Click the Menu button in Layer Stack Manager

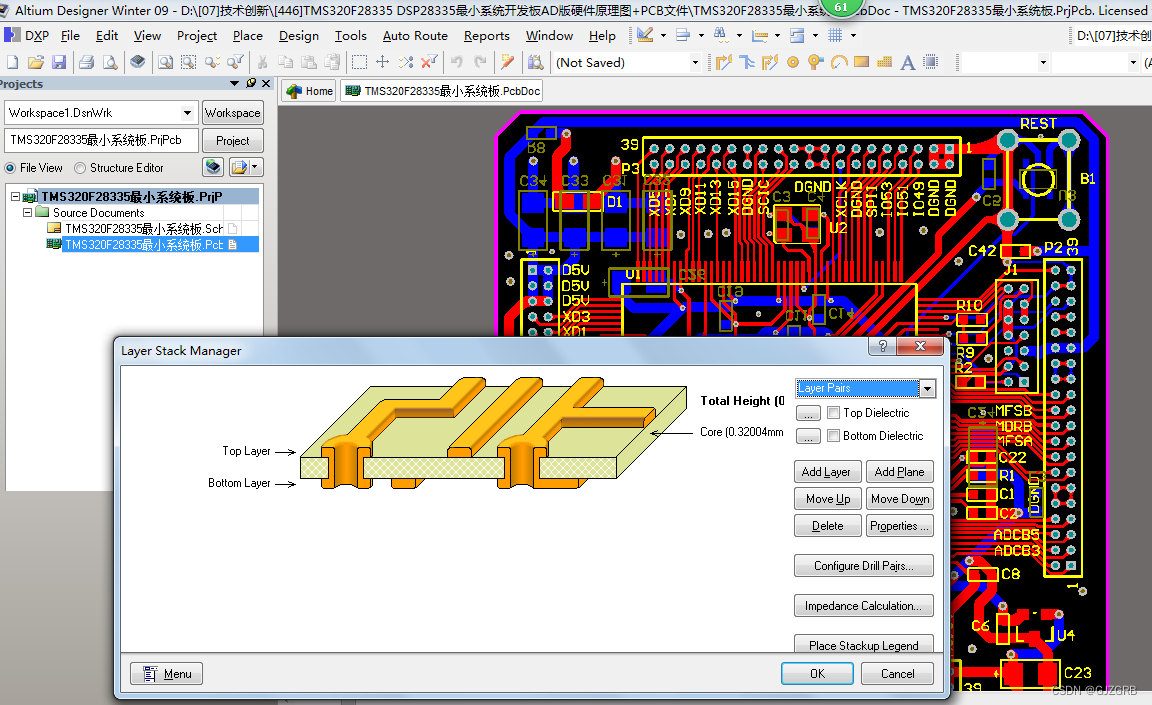click(167, 673)
